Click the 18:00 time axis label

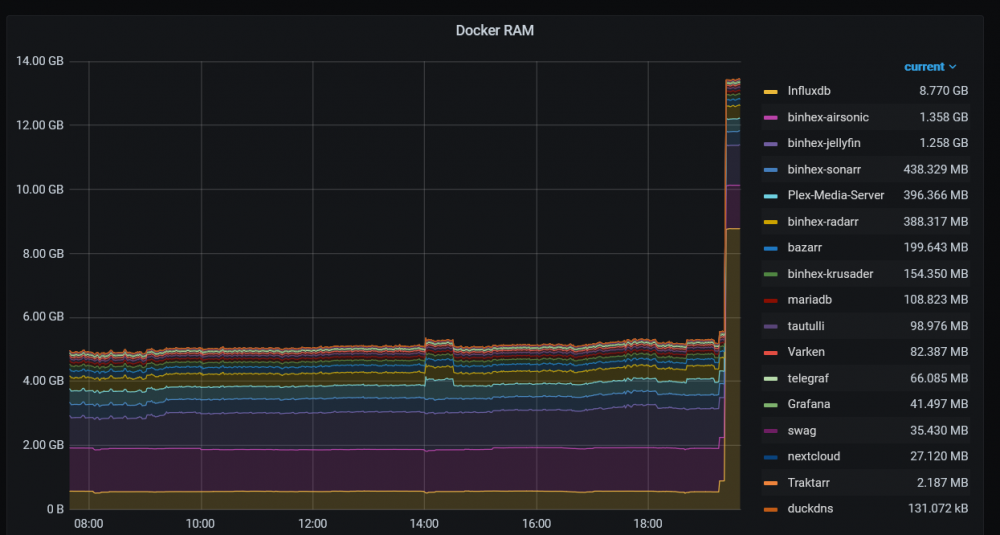coord(648,524)
